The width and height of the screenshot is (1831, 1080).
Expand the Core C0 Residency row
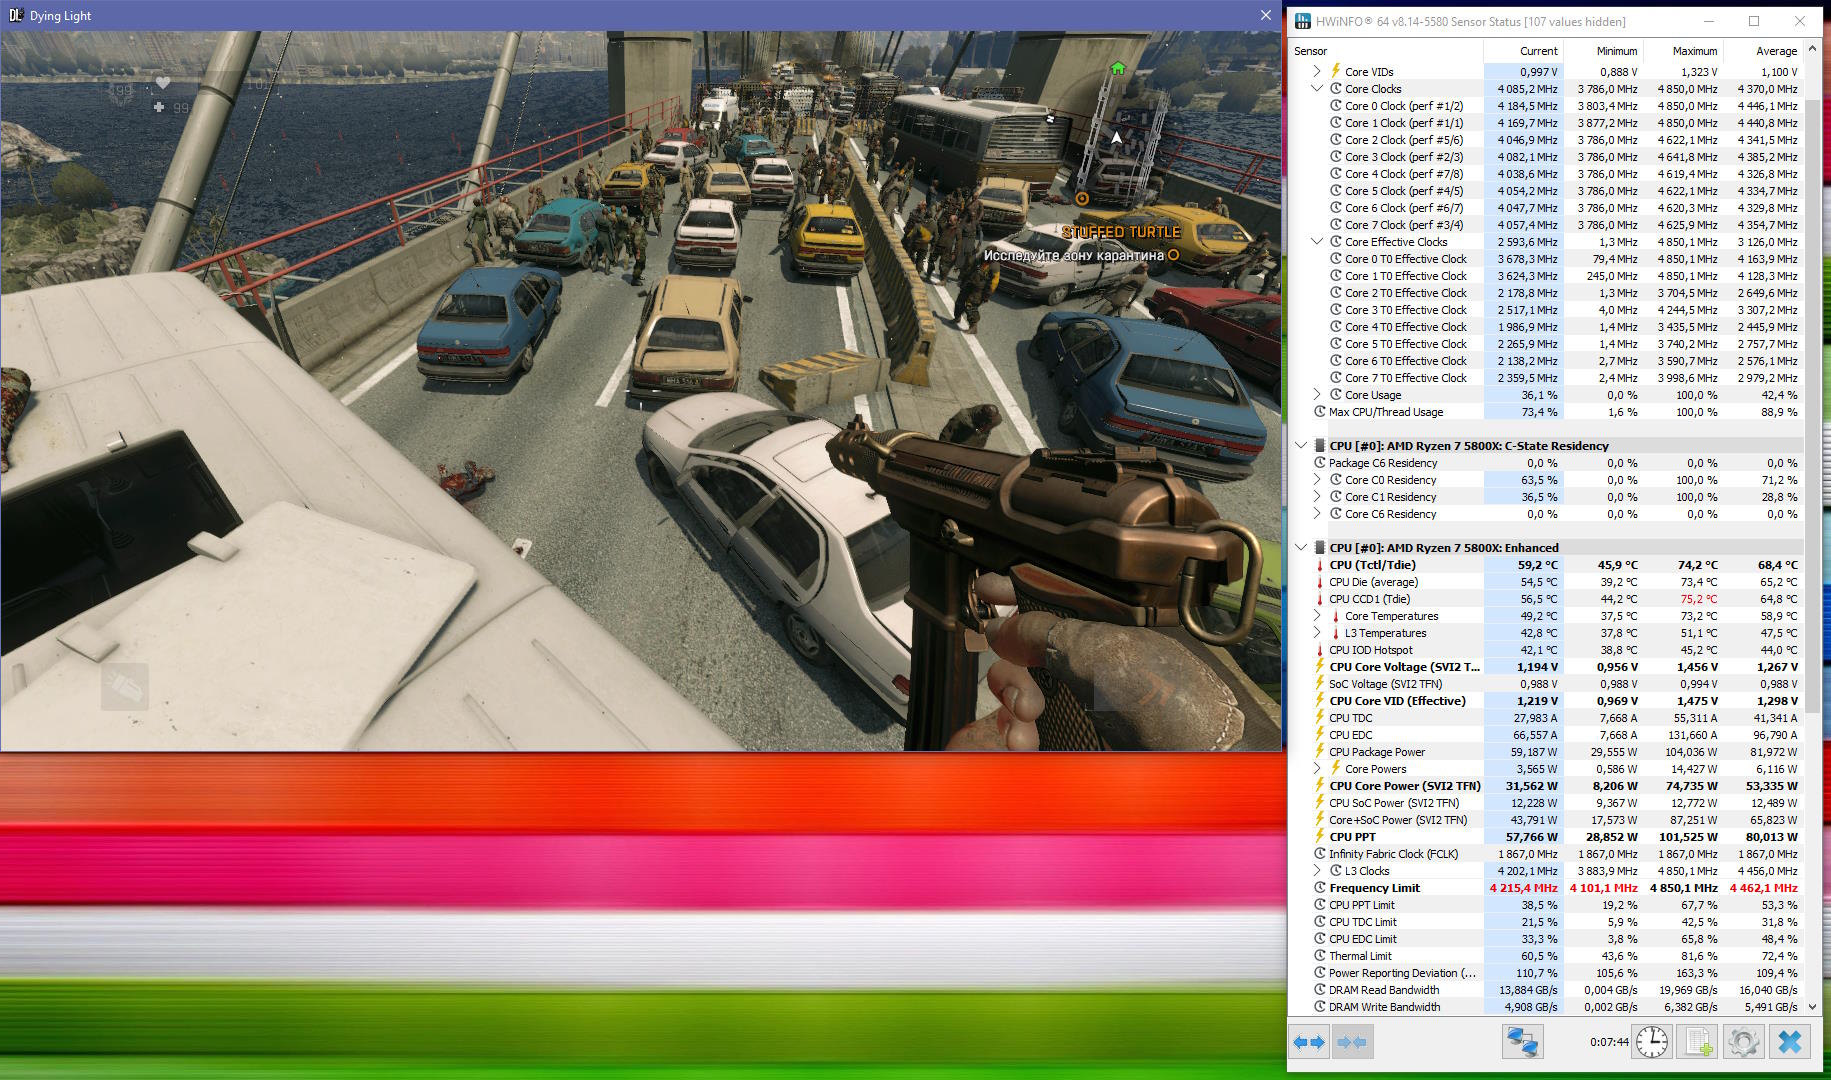(x=1317, y=480)
